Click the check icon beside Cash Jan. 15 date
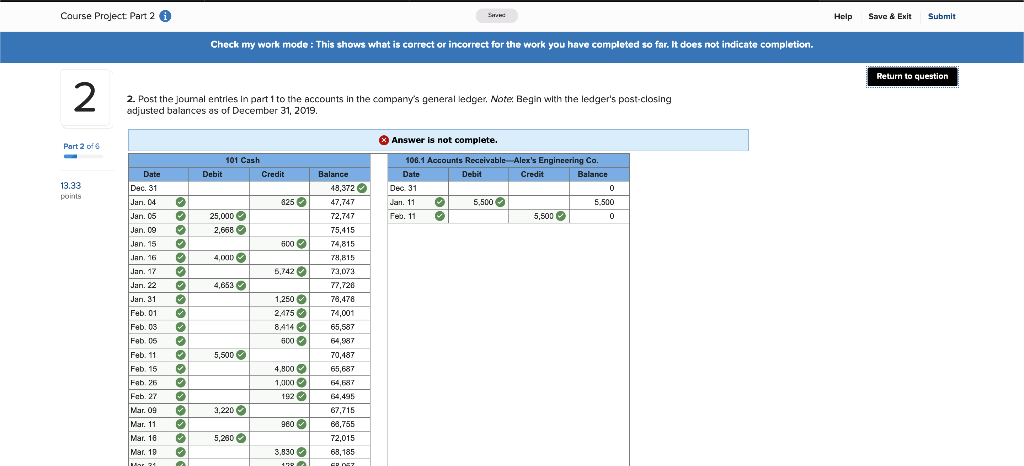 pos(180,243)
